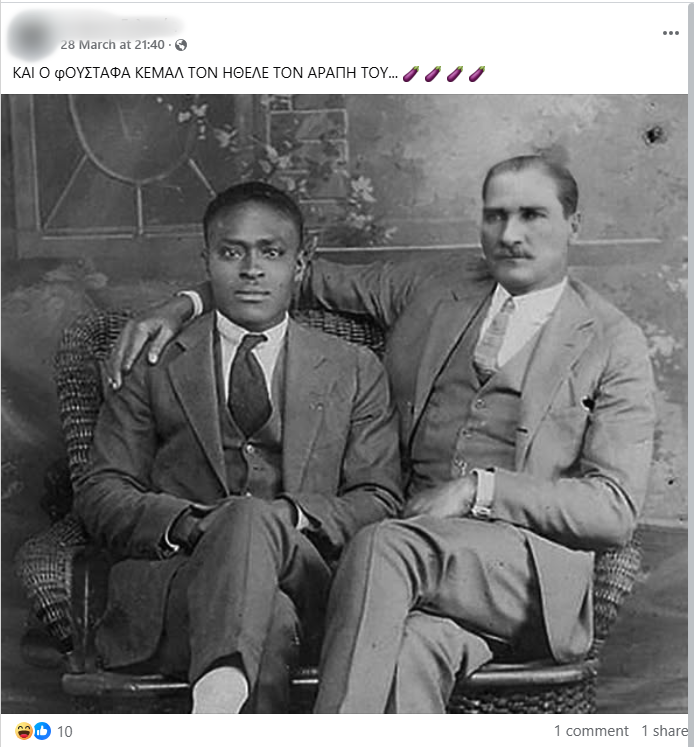Click the Haha reaction emoji icon
Viewport: 694px width, 747px height.
[23, 730]
